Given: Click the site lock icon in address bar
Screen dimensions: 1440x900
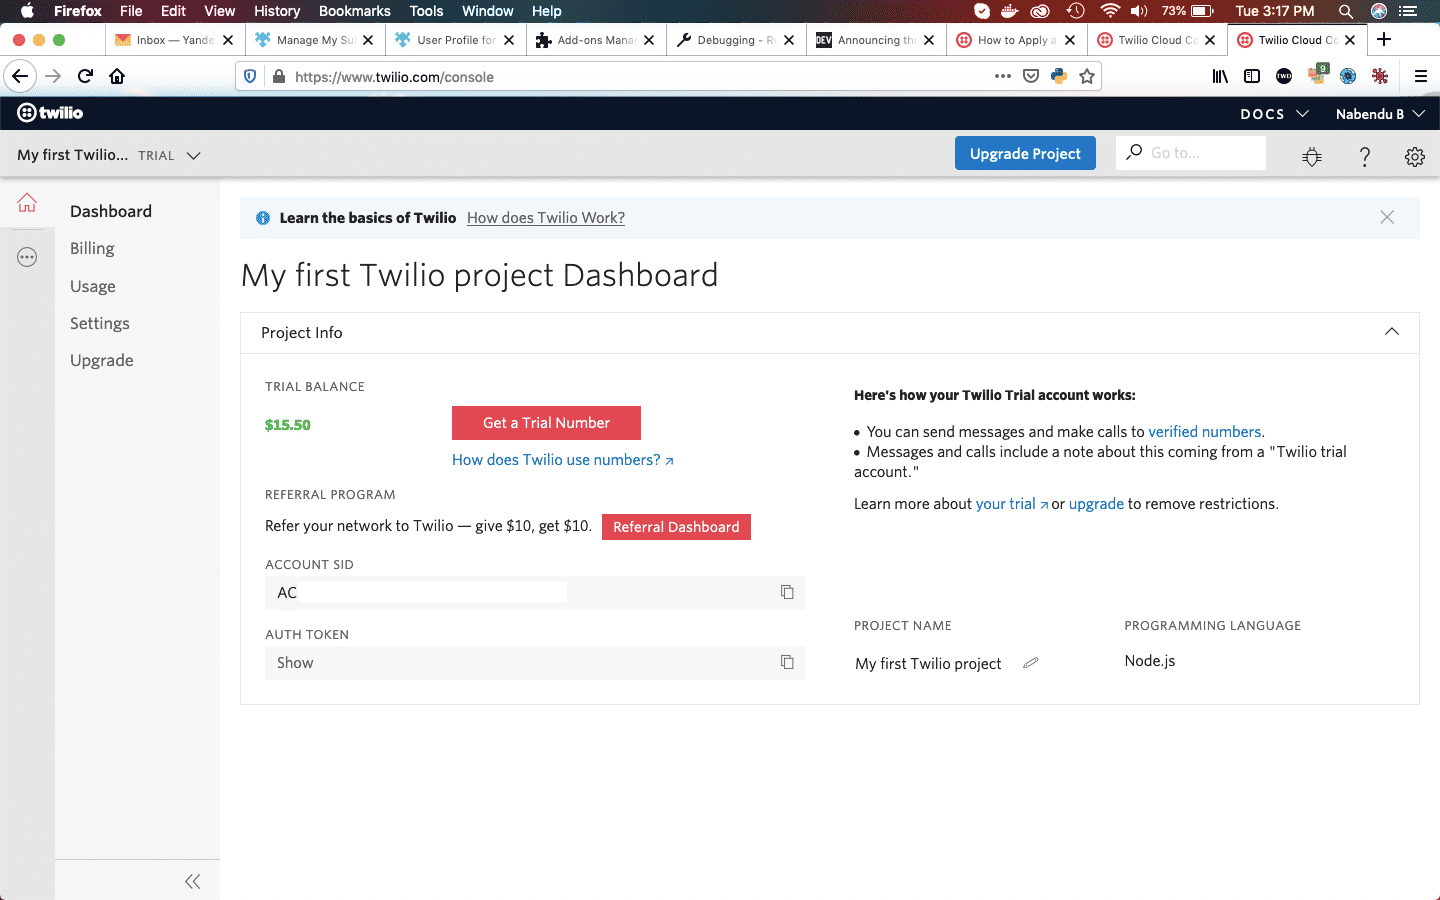Looking at the screenshot, I should pyautogui.click(x=279, y=76).
